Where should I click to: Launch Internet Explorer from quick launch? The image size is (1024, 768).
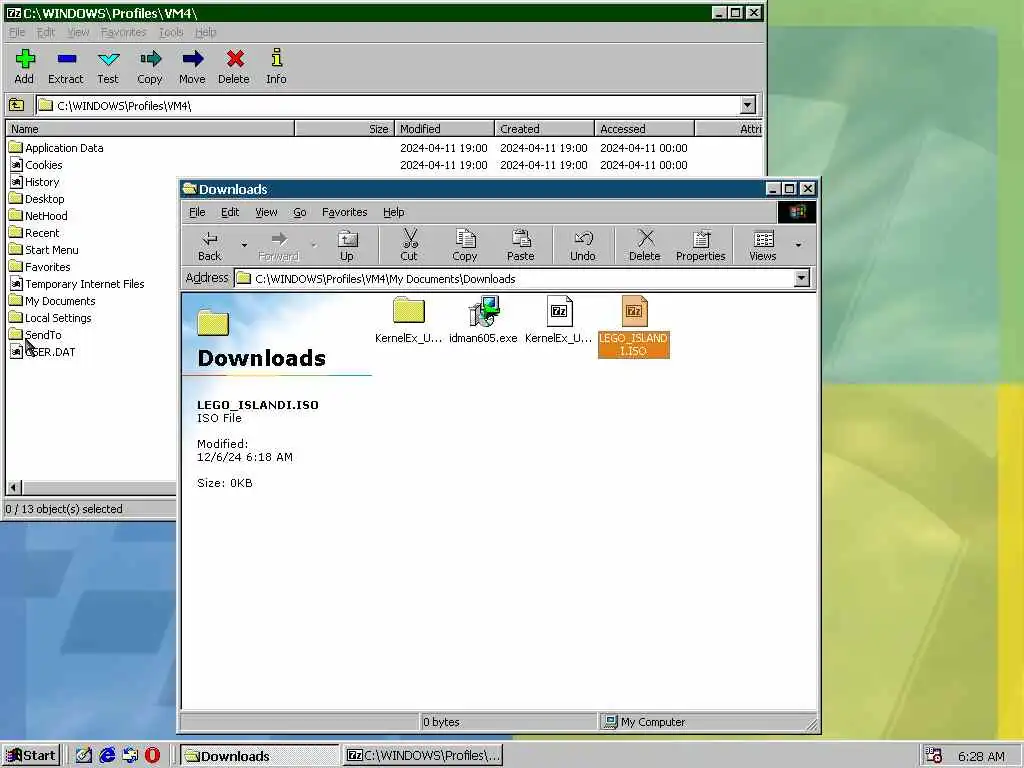click(107, 756)
